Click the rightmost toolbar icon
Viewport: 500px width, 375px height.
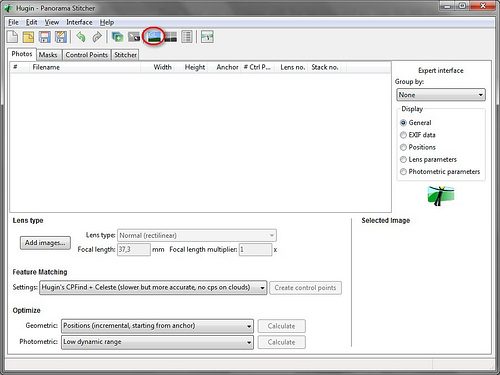click(207, 37)
